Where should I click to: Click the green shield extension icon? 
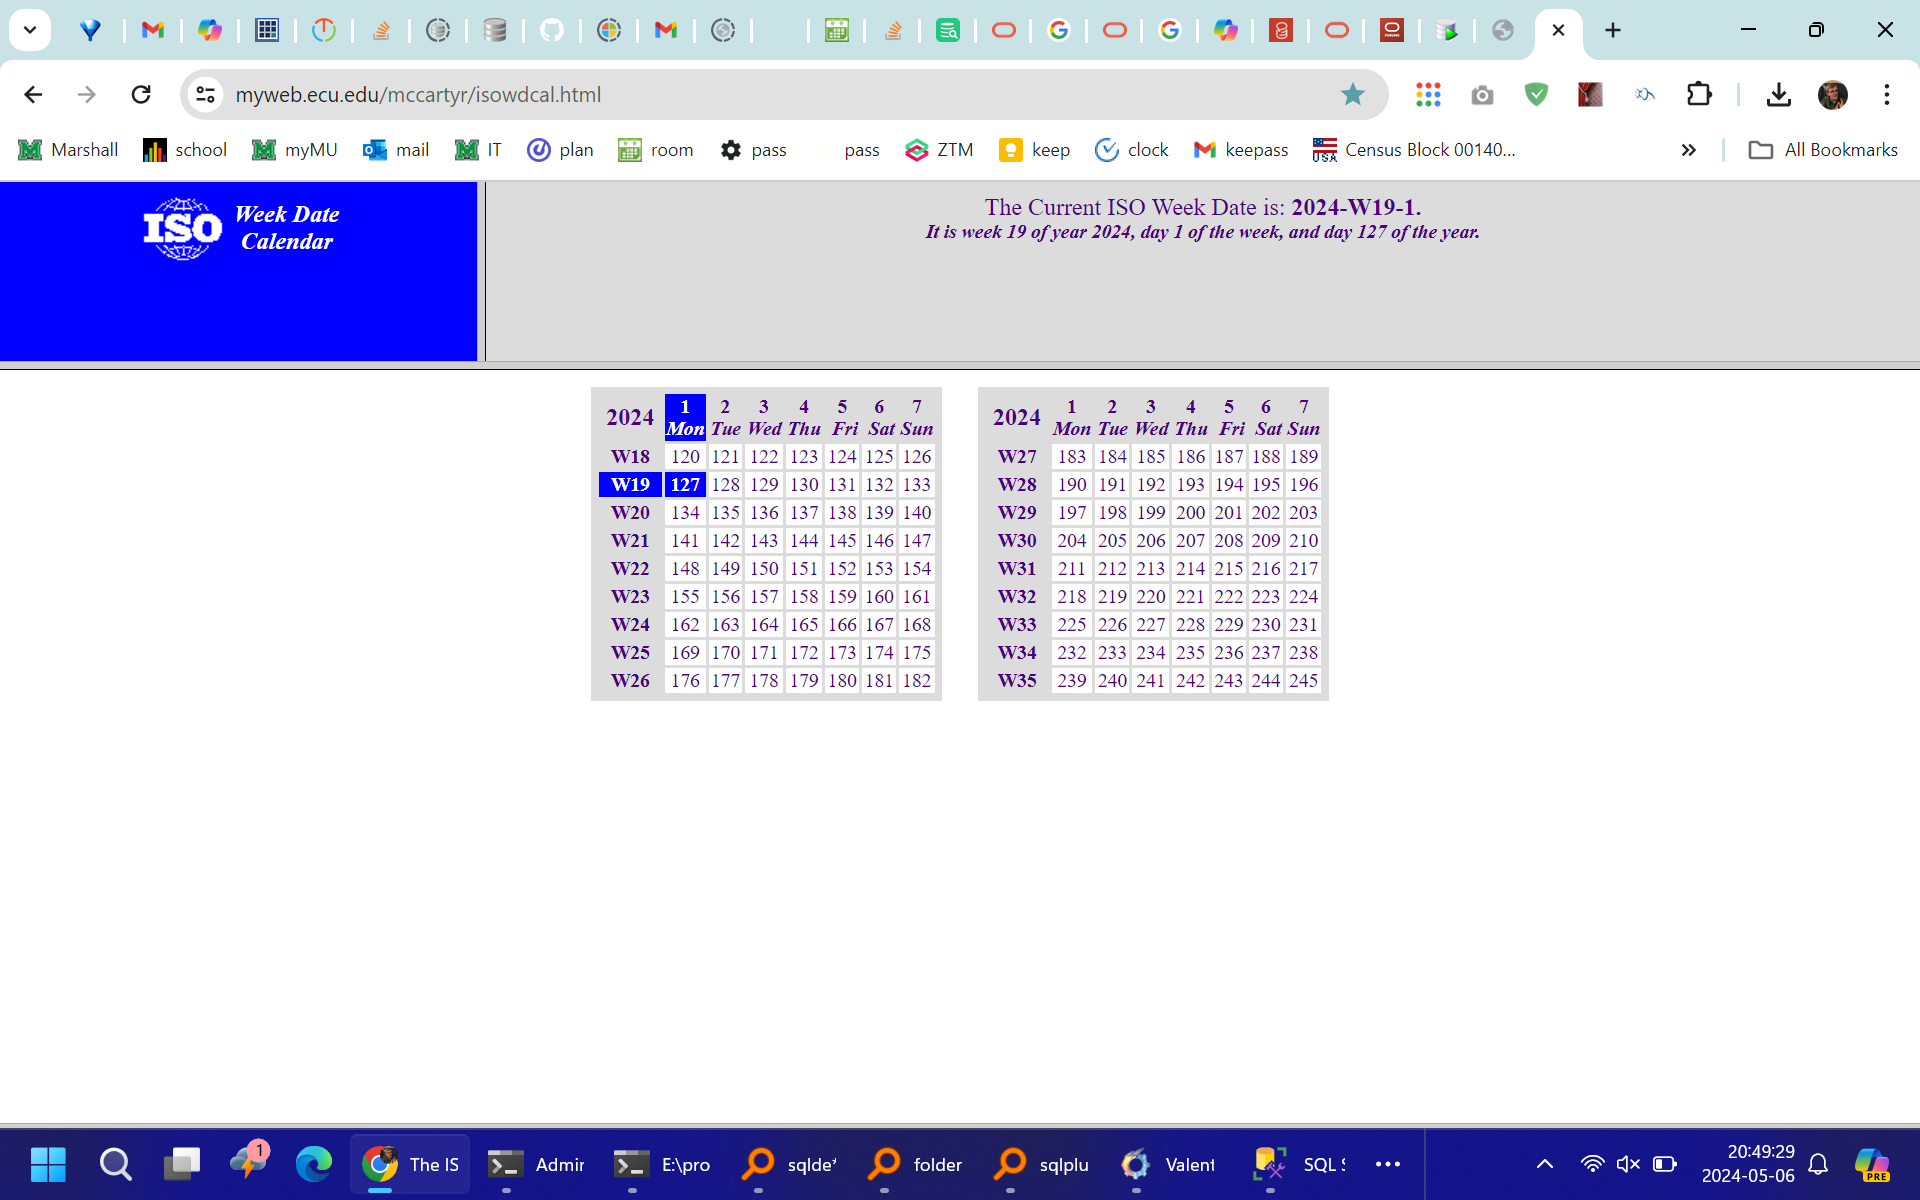pyautogui.click(x=1536, y=94)
